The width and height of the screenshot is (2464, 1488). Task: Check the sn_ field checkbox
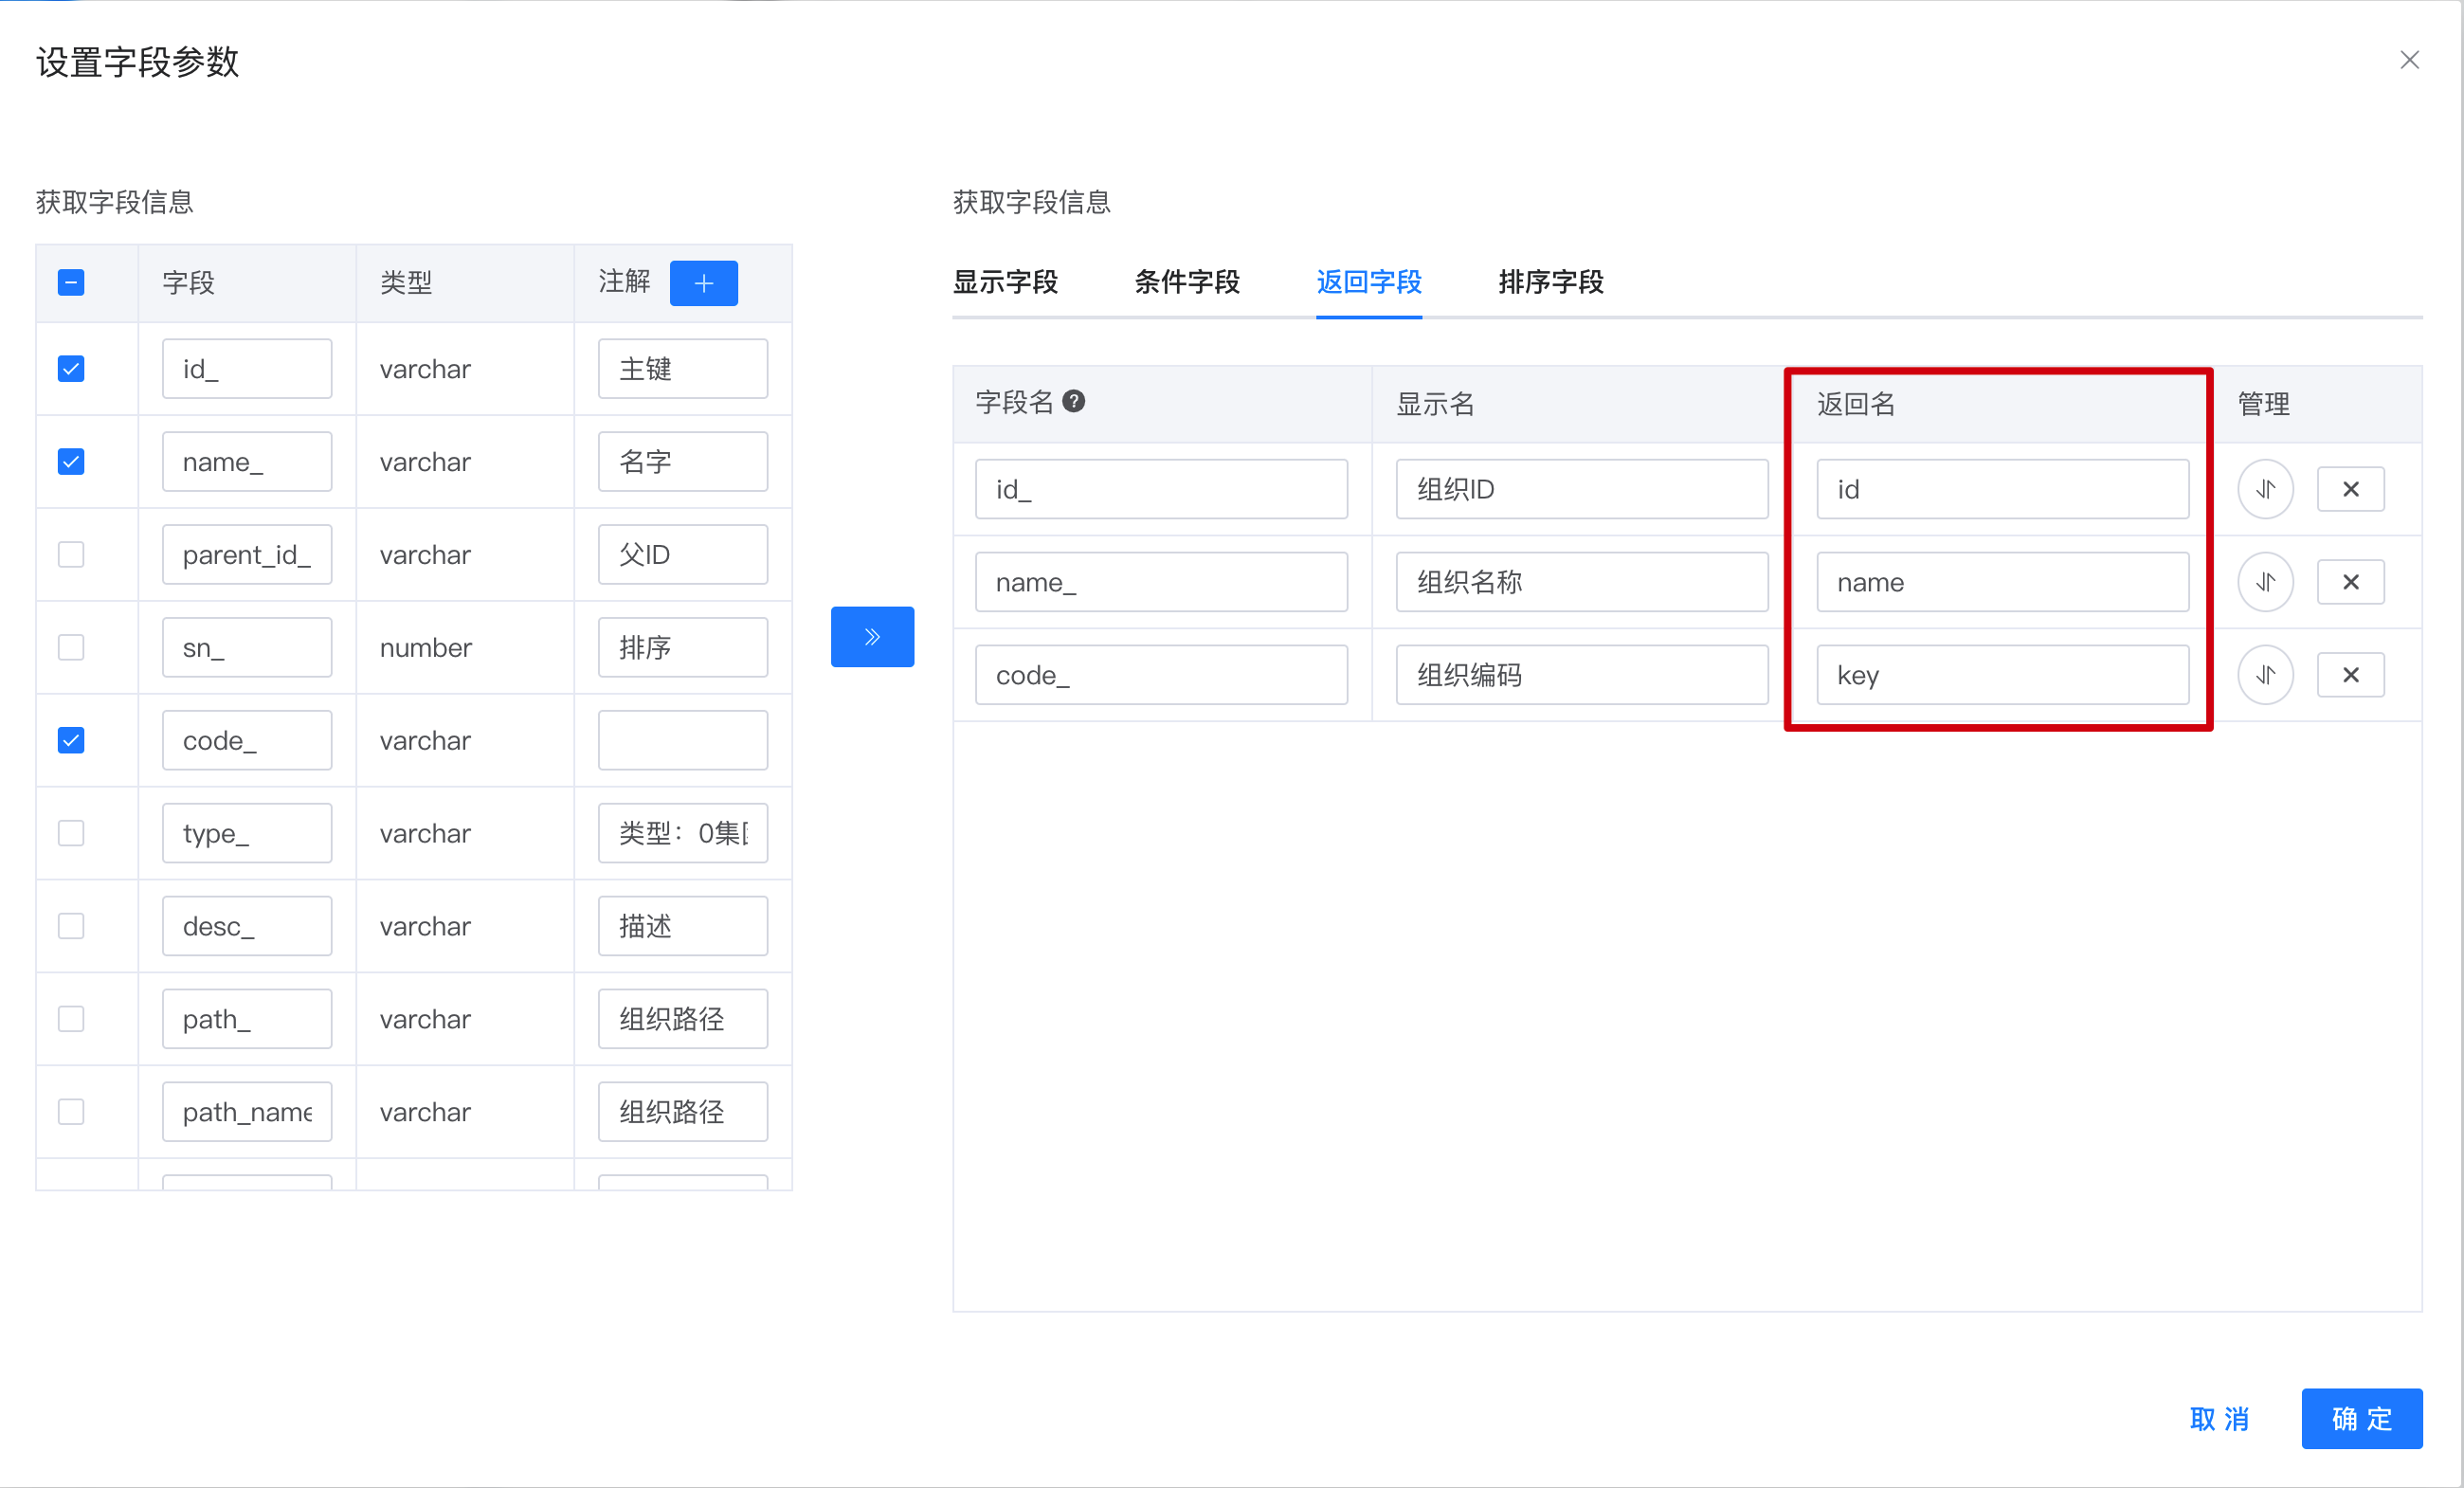point(71,648)
